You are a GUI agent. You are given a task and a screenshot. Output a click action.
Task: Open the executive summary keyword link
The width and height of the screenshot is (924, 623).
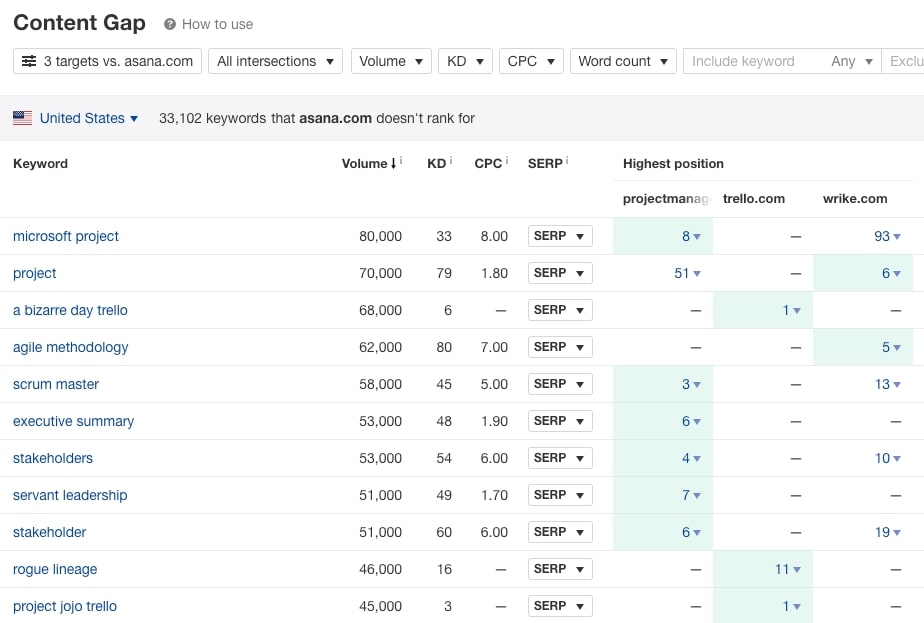pyautogui.click(x=74, y=421)
